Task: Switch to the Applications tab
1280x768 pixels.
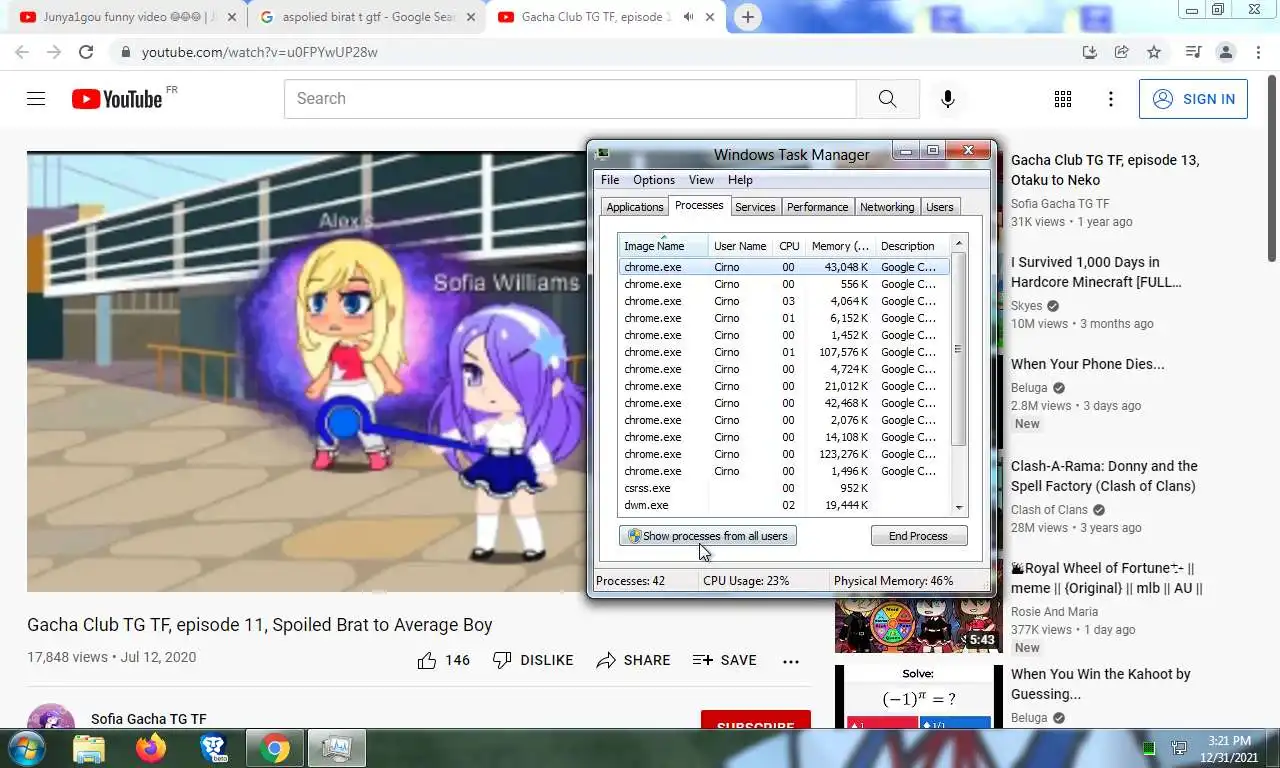Action: click(635, 207)
